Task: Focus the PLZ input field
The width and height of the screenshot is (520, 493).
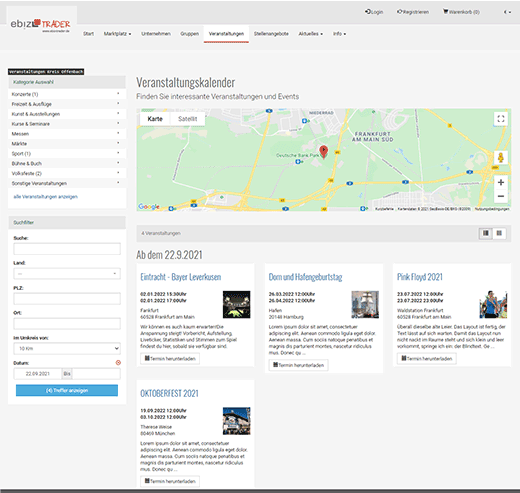Action: coord(67,299)
